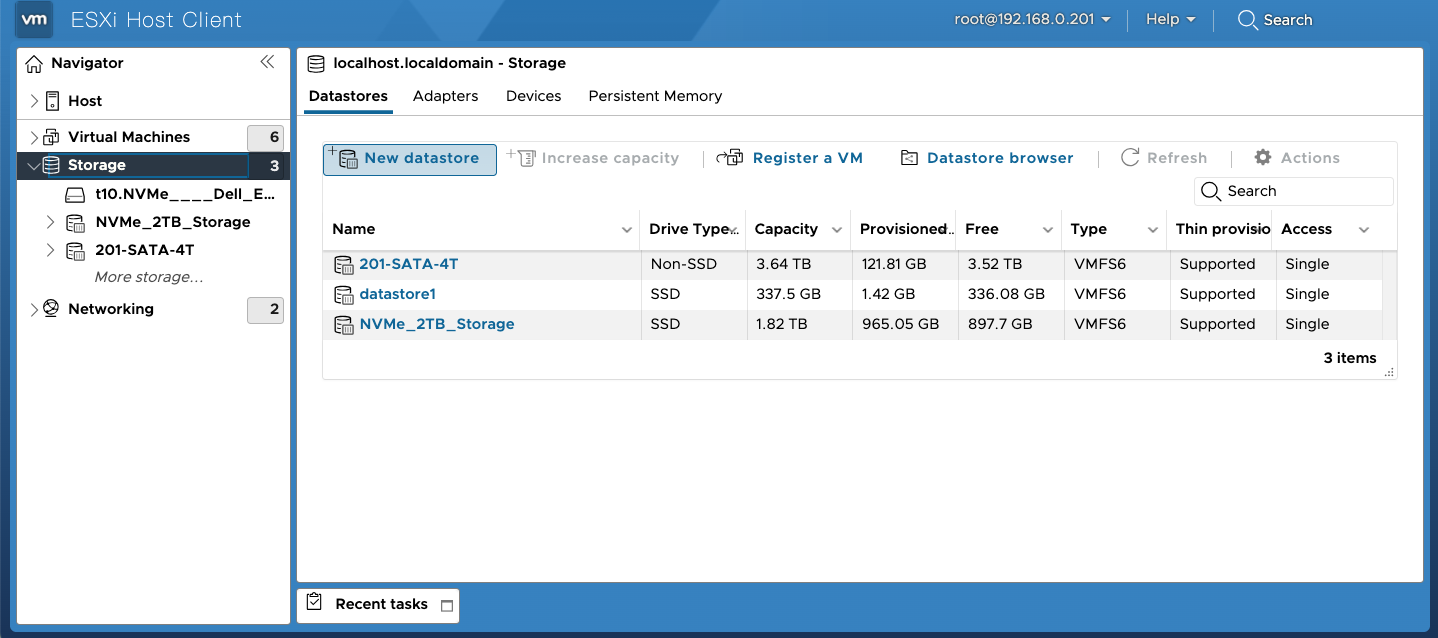Click the Networking globe icon in Navigator
Screen dimensions: 1438x638
click(51, 309)
